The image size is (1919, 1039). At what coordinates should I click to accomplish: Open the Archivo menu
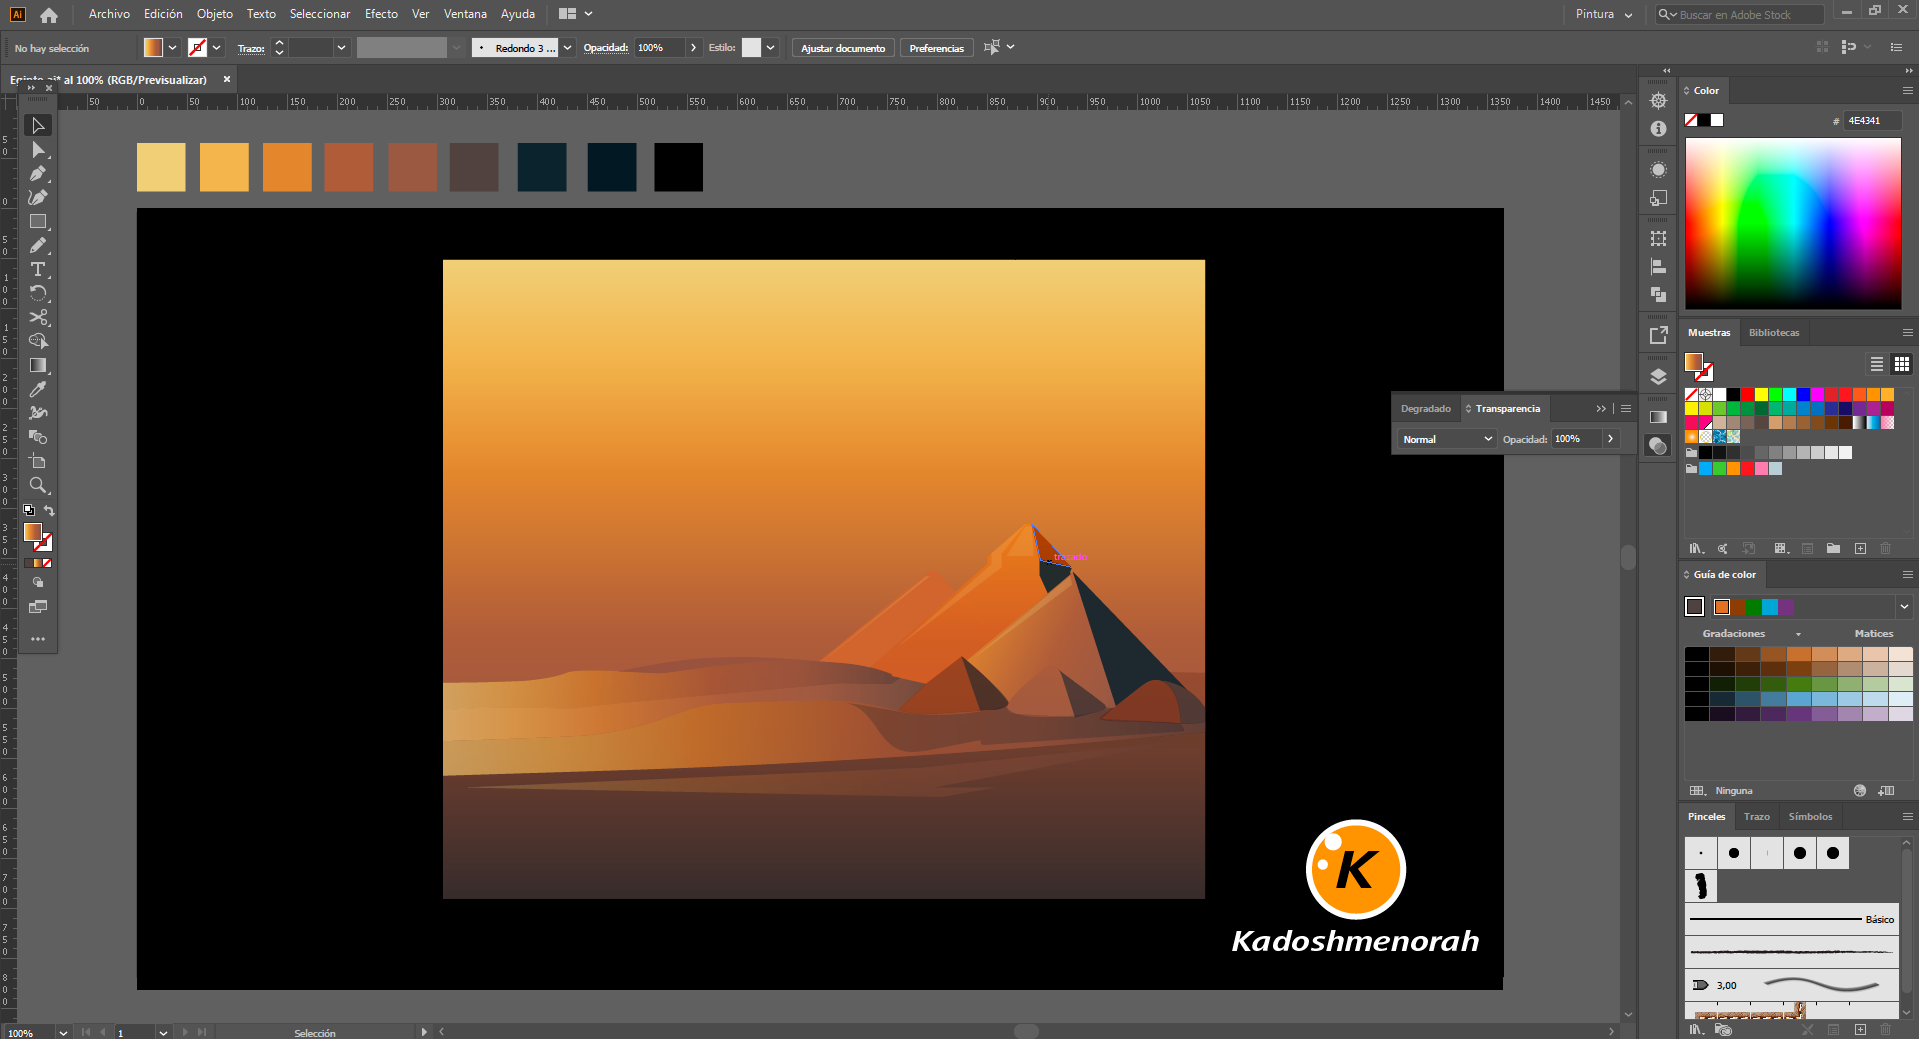[109, 14]
